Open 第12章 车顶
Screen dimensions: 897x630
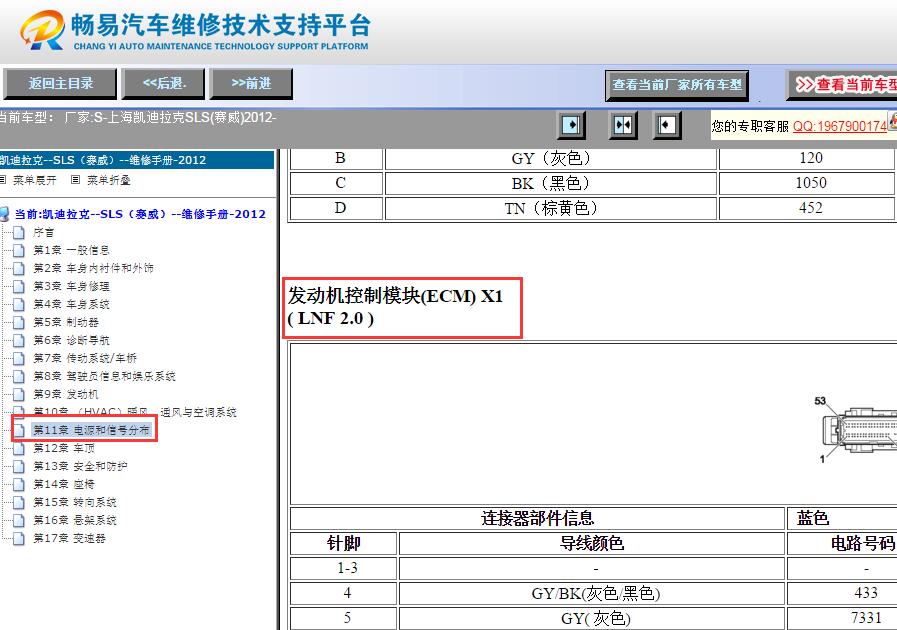pos(63,448)
